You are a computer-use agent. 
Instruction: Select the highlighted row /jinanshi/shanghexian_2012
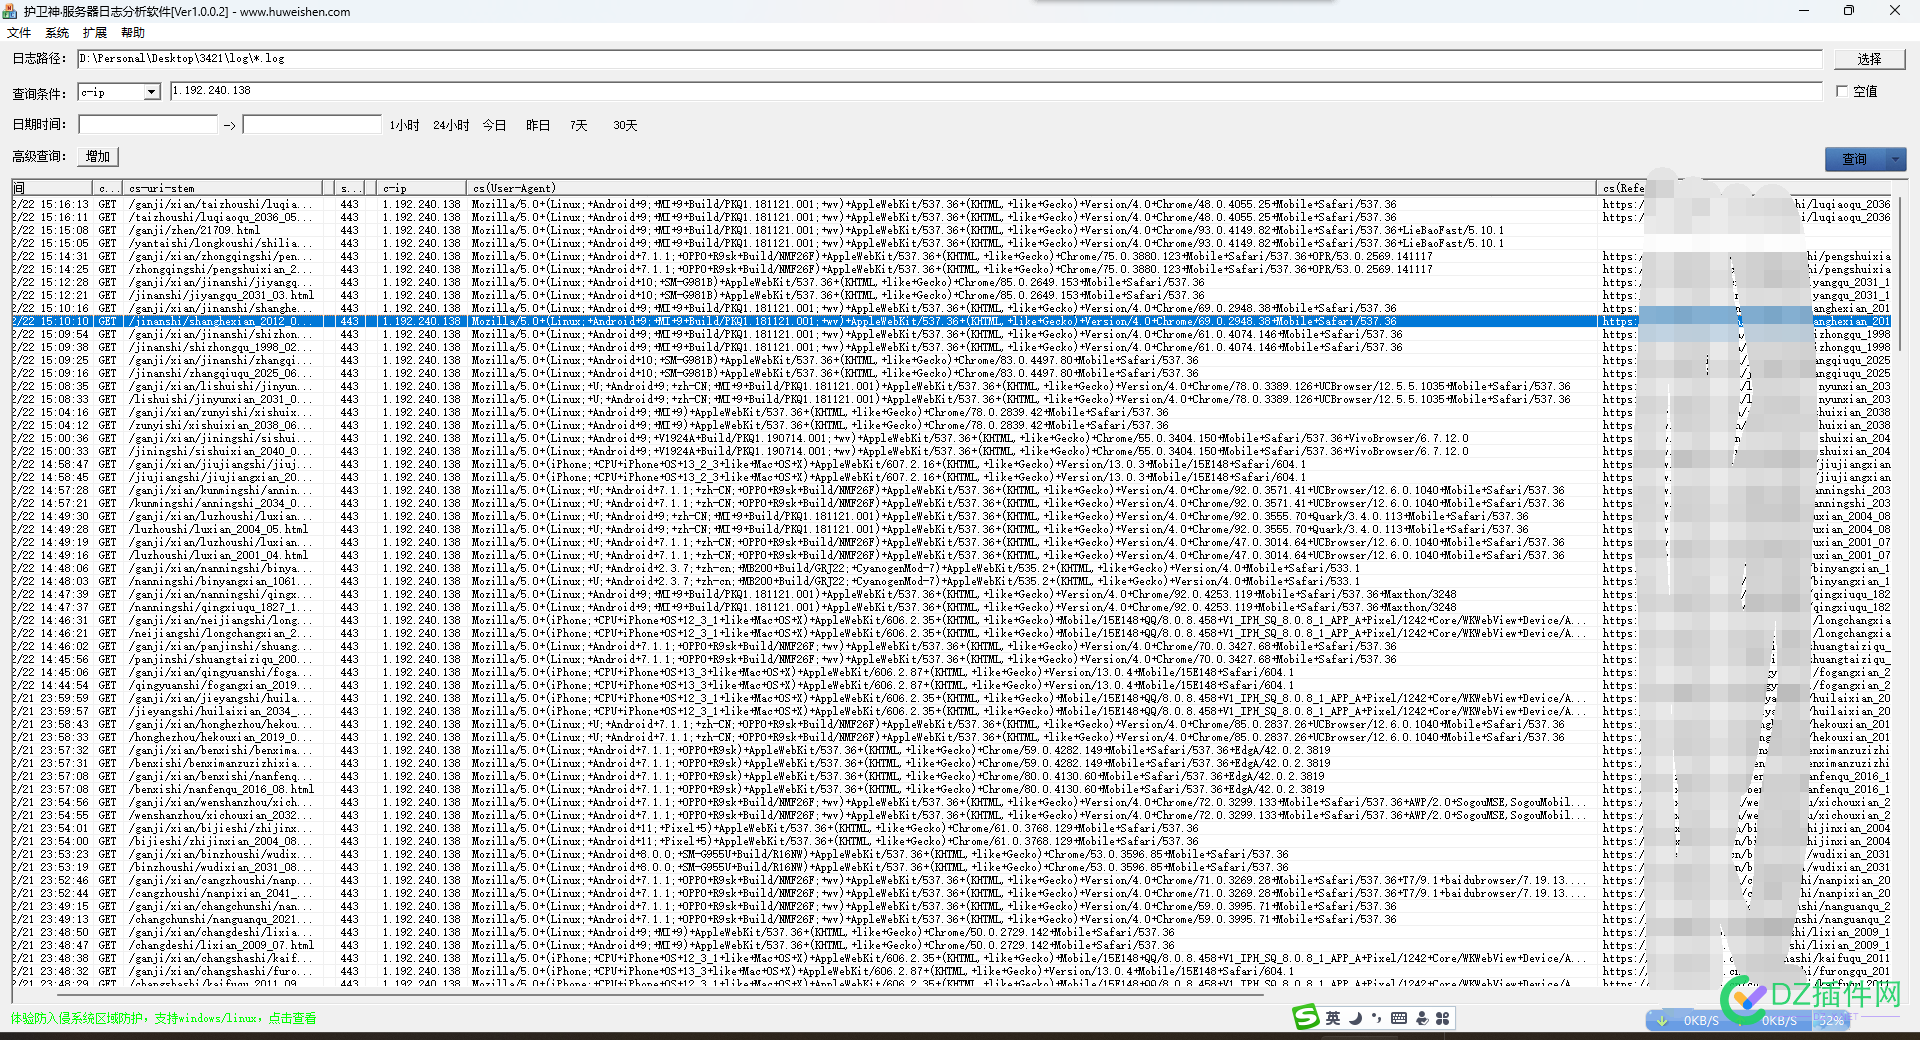coord(951,321)
